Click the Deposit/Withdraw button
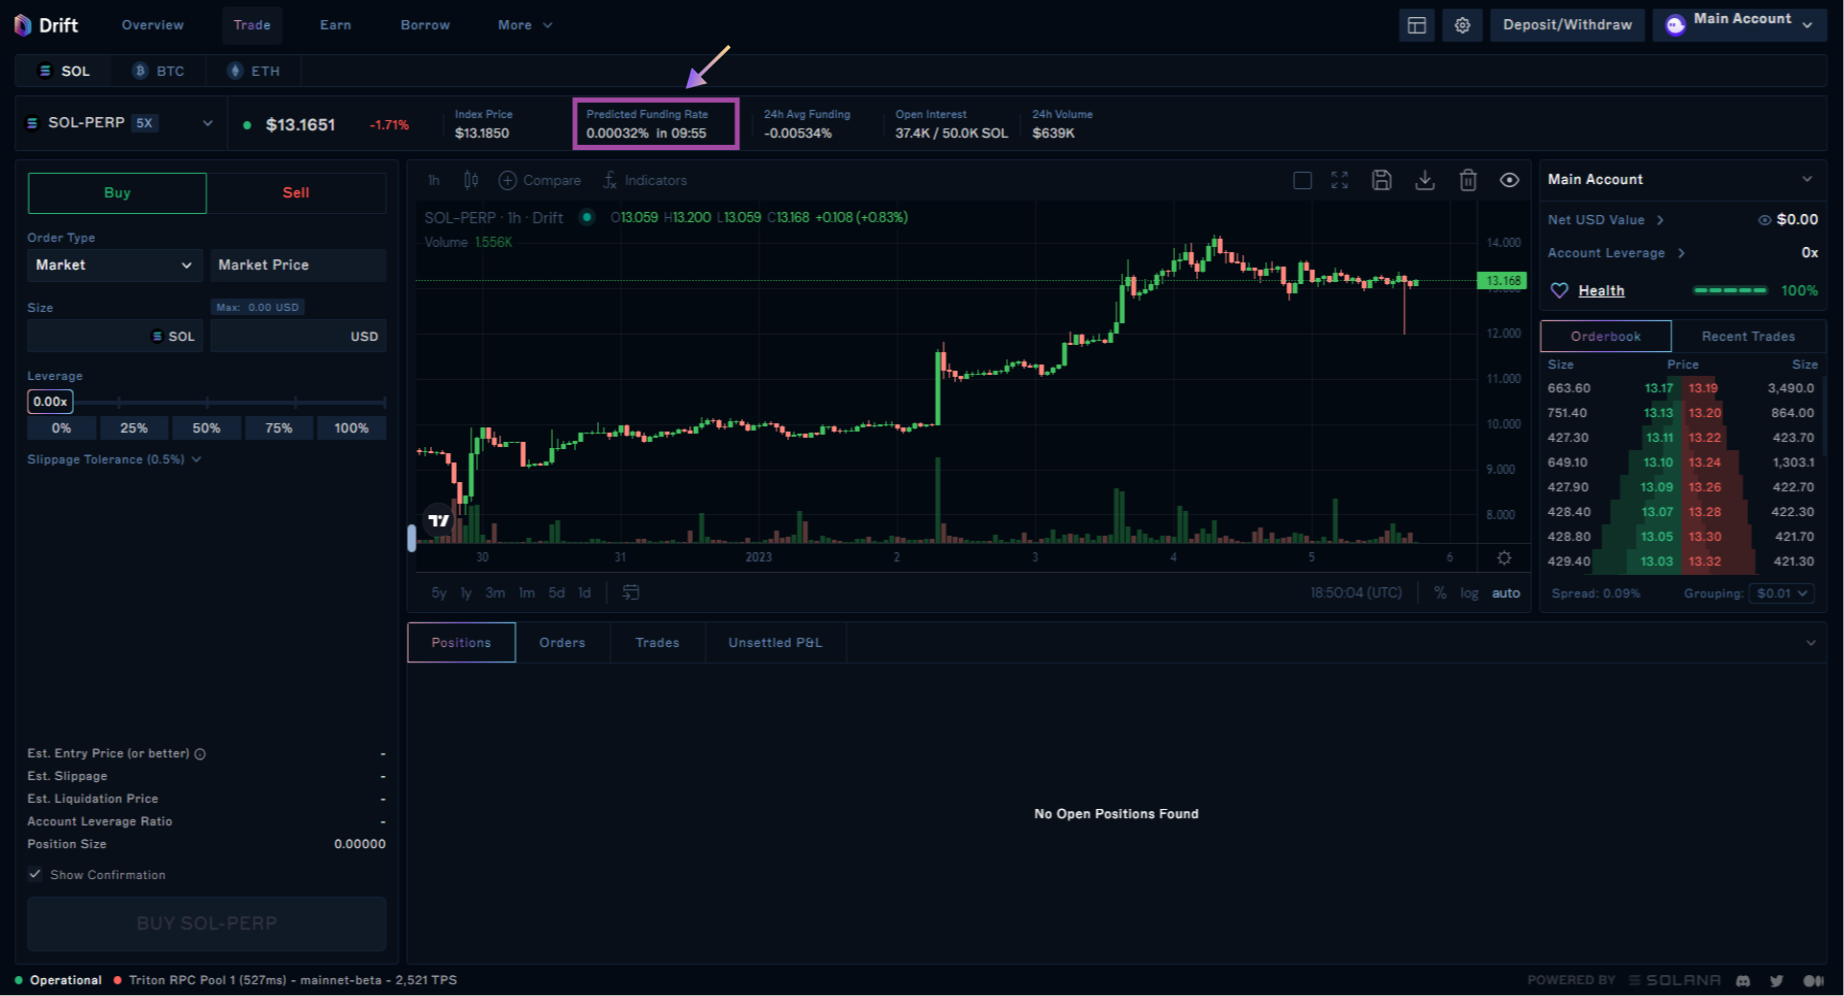Screen dimensions: 1844x996 coord(1567,25)
